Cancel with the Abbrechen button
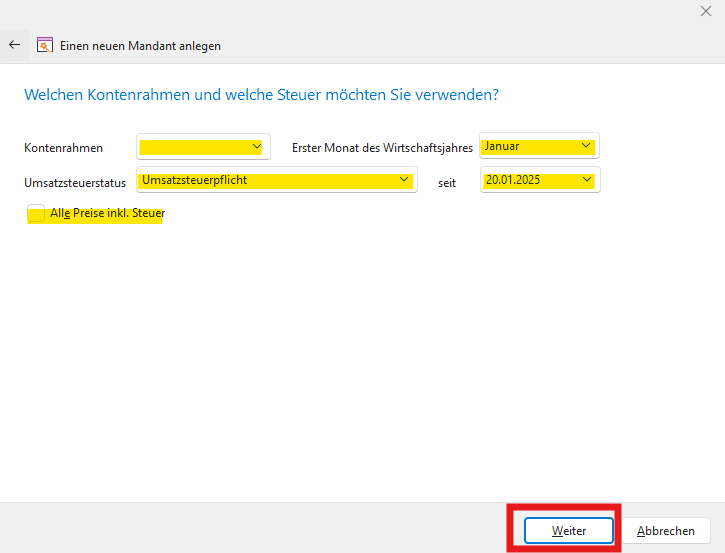 coord(666,531)
